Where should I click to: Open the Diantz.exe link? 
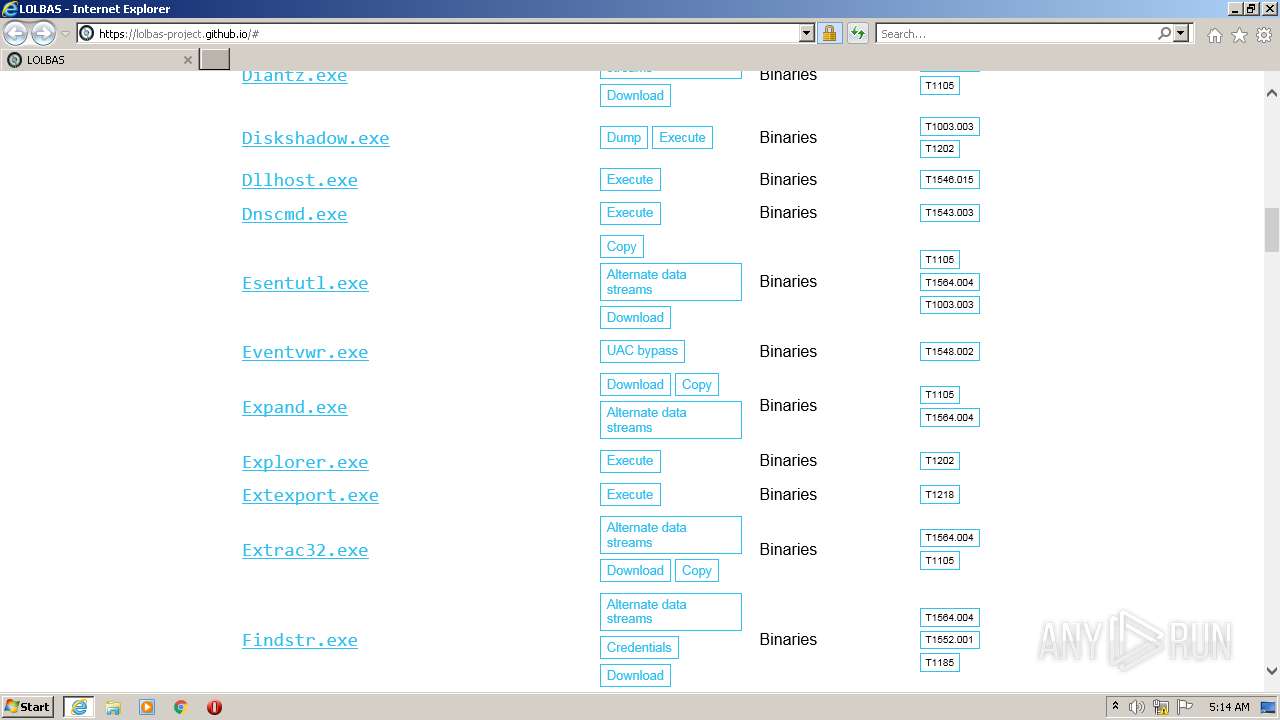294,76
